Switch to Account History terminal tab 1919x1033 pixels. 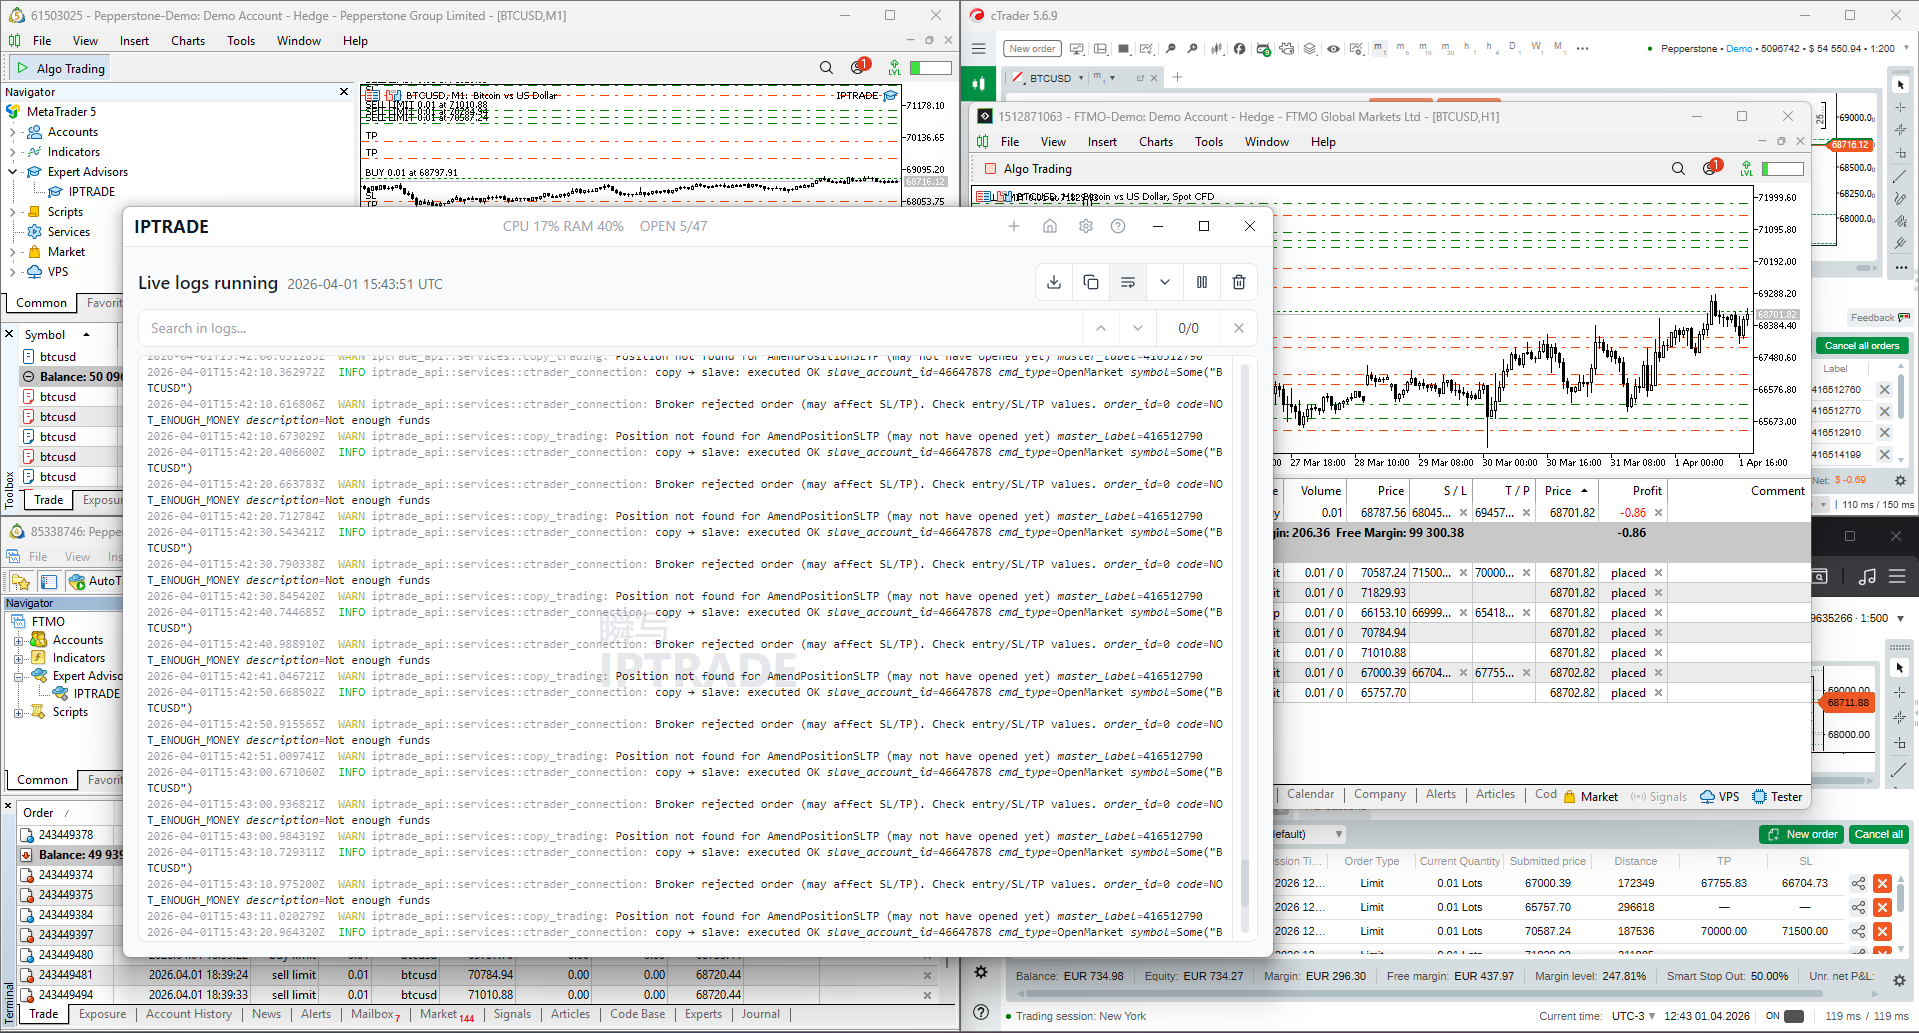pyautogui.click(x=188, y=1014)
